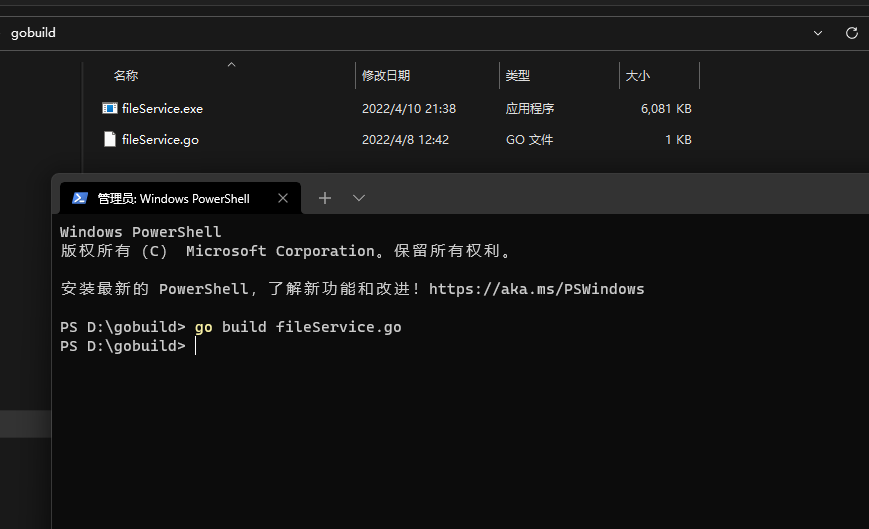Sort files by 大小 column header
Image resolution: width=869 pixels, height=529 pixels.
637,76
